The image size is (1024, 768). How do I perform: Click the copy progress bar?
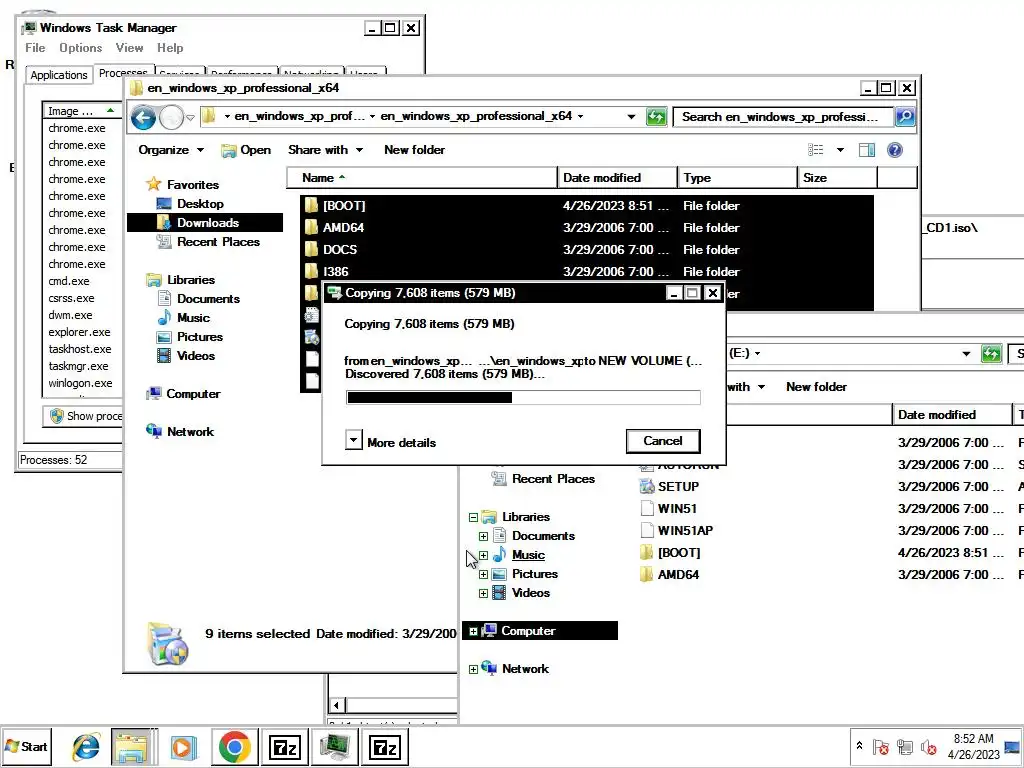point(523,397)
